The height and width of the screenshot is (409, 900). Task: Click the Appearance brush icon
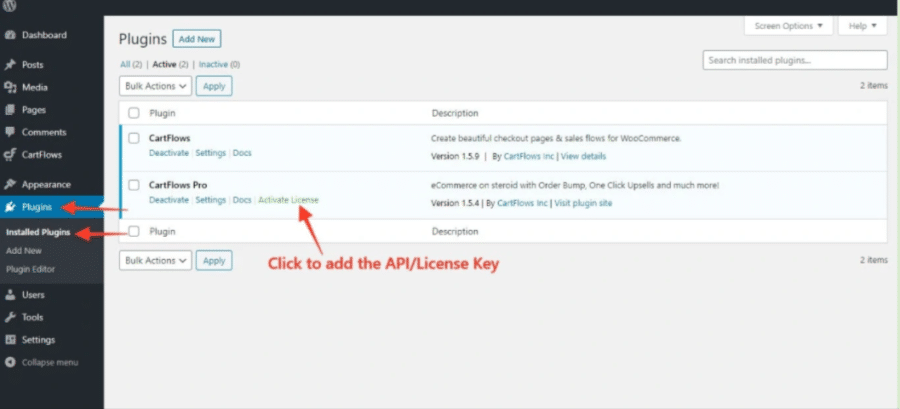click(10, 185)
